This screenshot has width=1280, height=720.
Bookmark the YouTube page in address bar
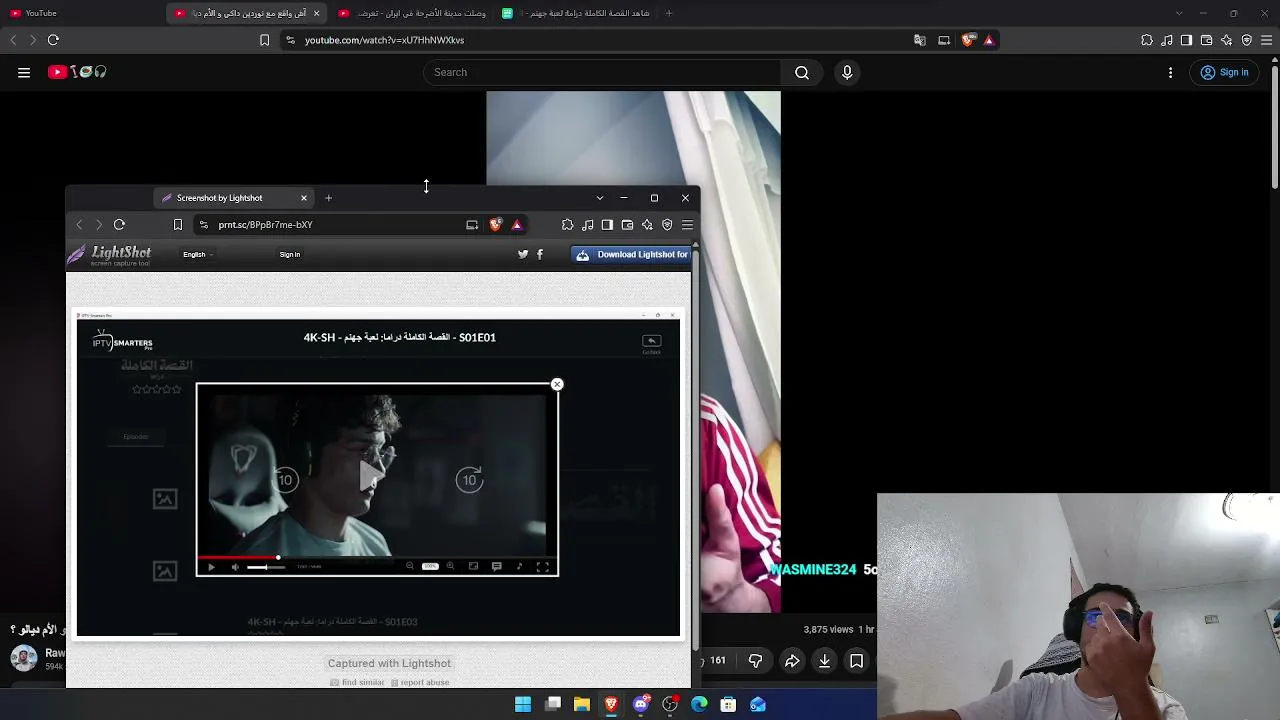click(264, 40)
